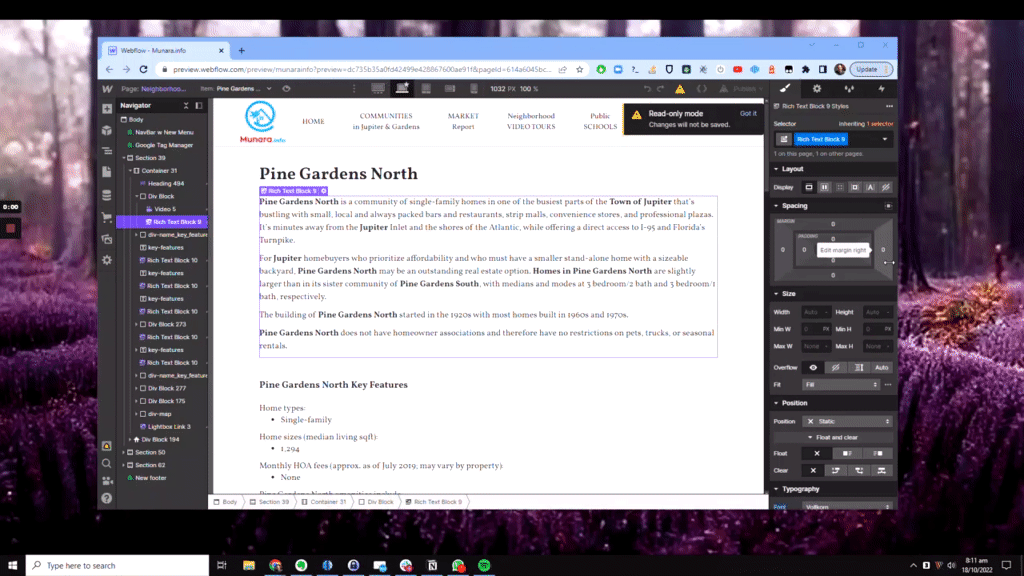The image size is (1024, 576).
Task: Set Display to Flex in Layout section
Action: point(823,188)
